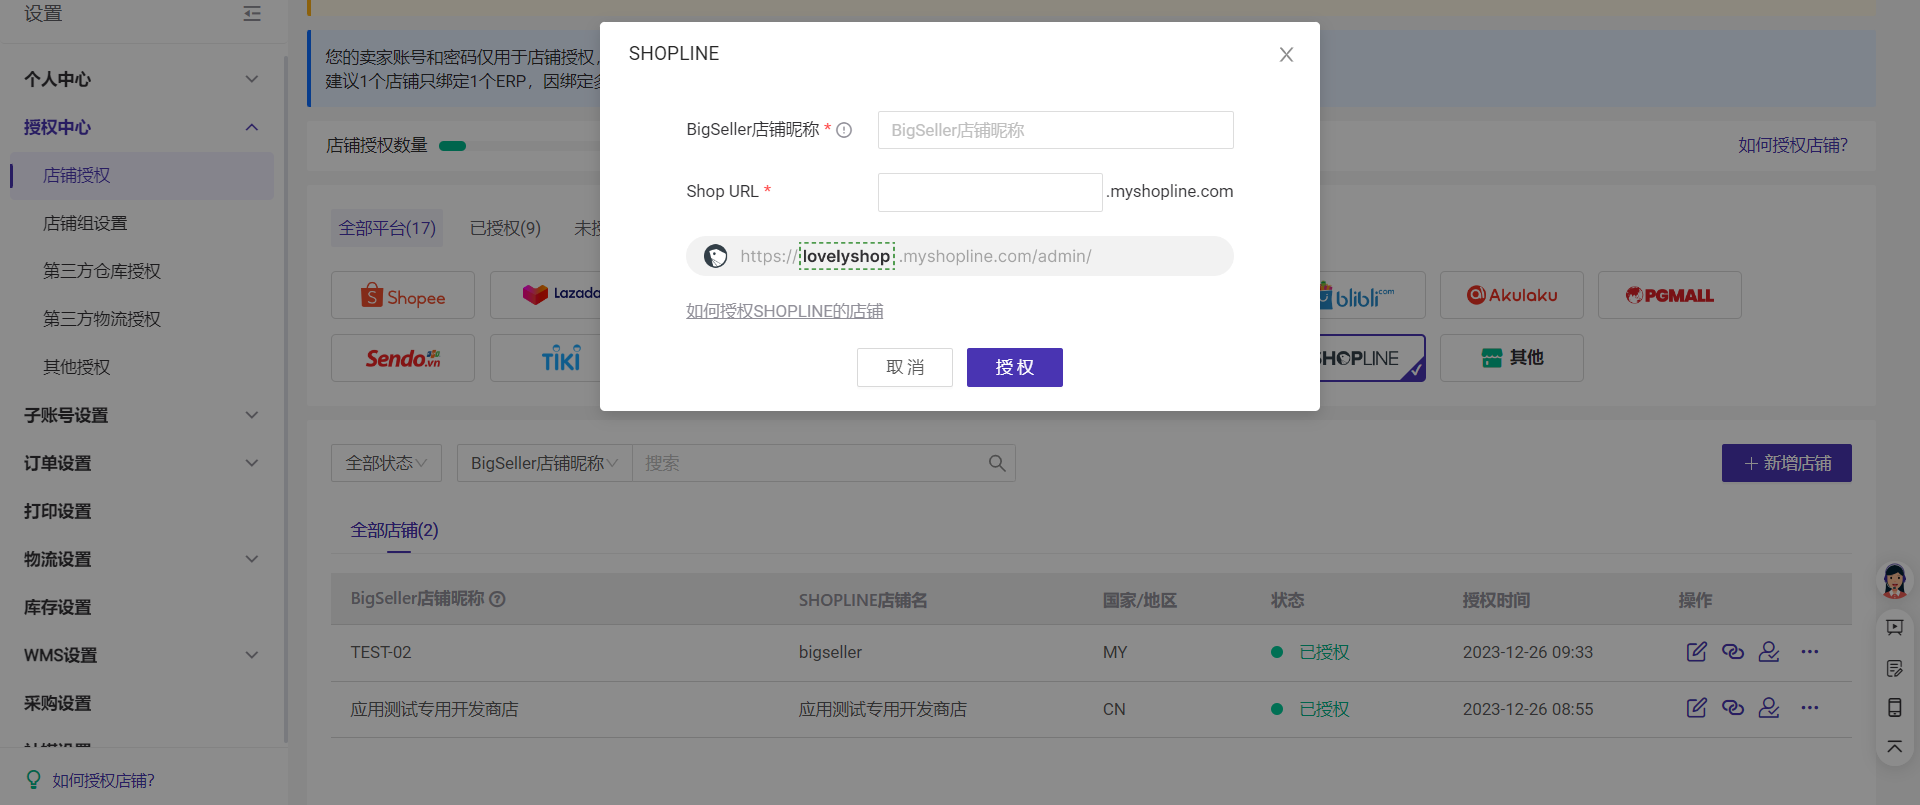
Task: Edit 应用测试专用开发商店 store row
Action: pos(1697,708)
